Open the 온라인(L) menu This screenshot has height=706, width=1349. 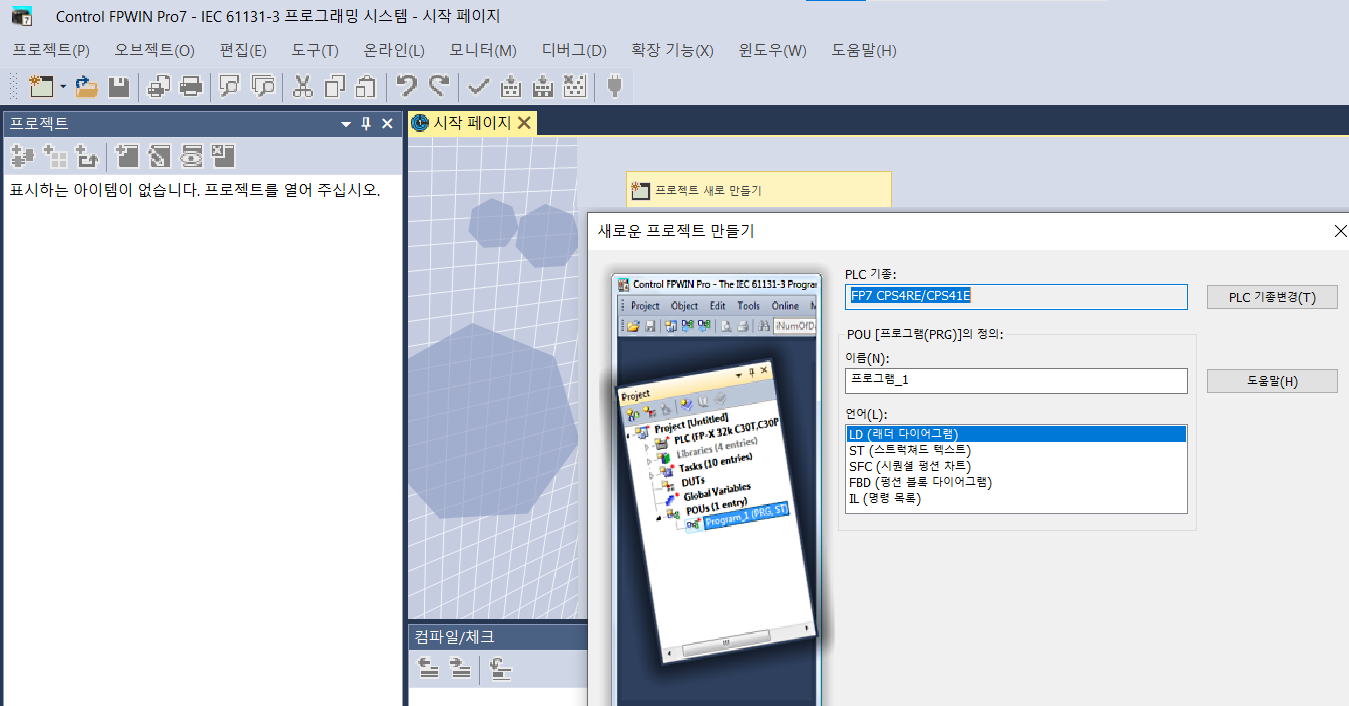pyautogui.click(x=394, y=51)
